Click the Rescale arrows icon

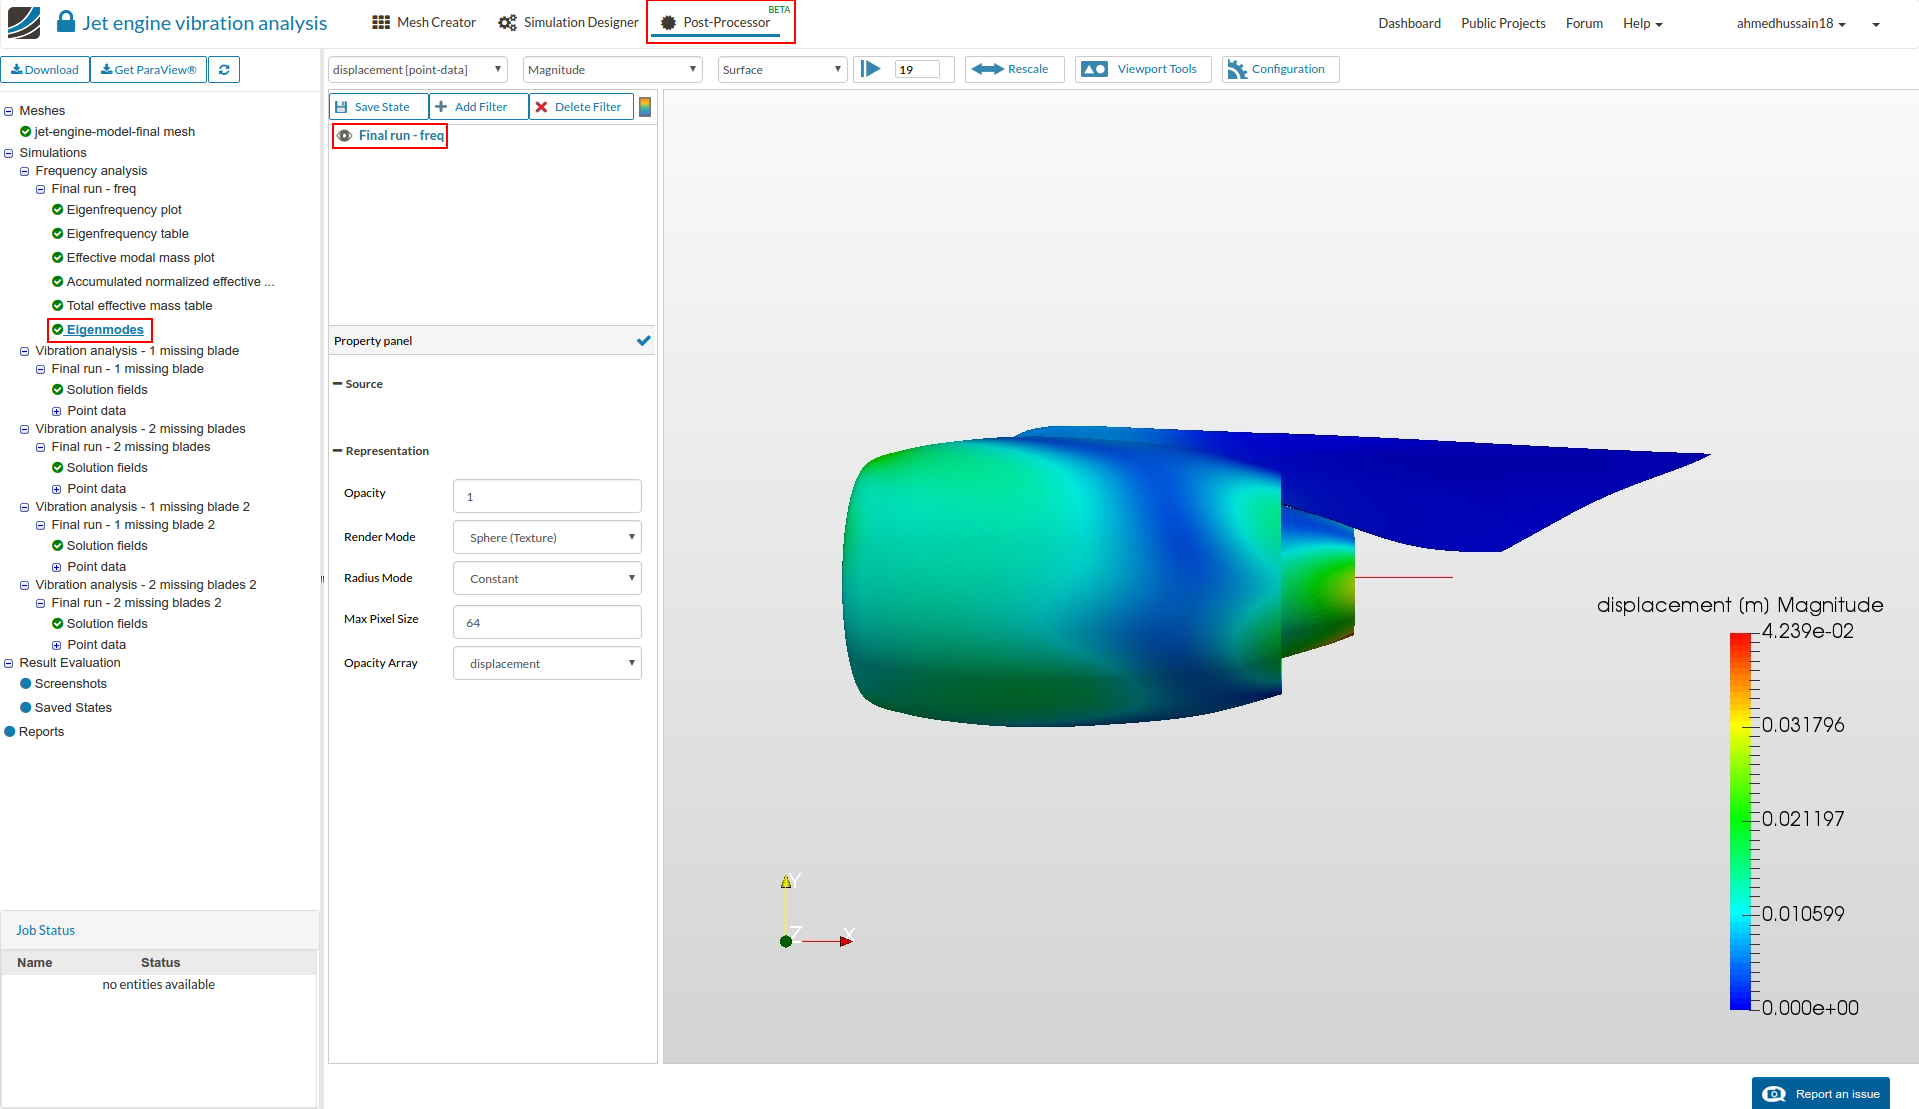coord(987,69)
